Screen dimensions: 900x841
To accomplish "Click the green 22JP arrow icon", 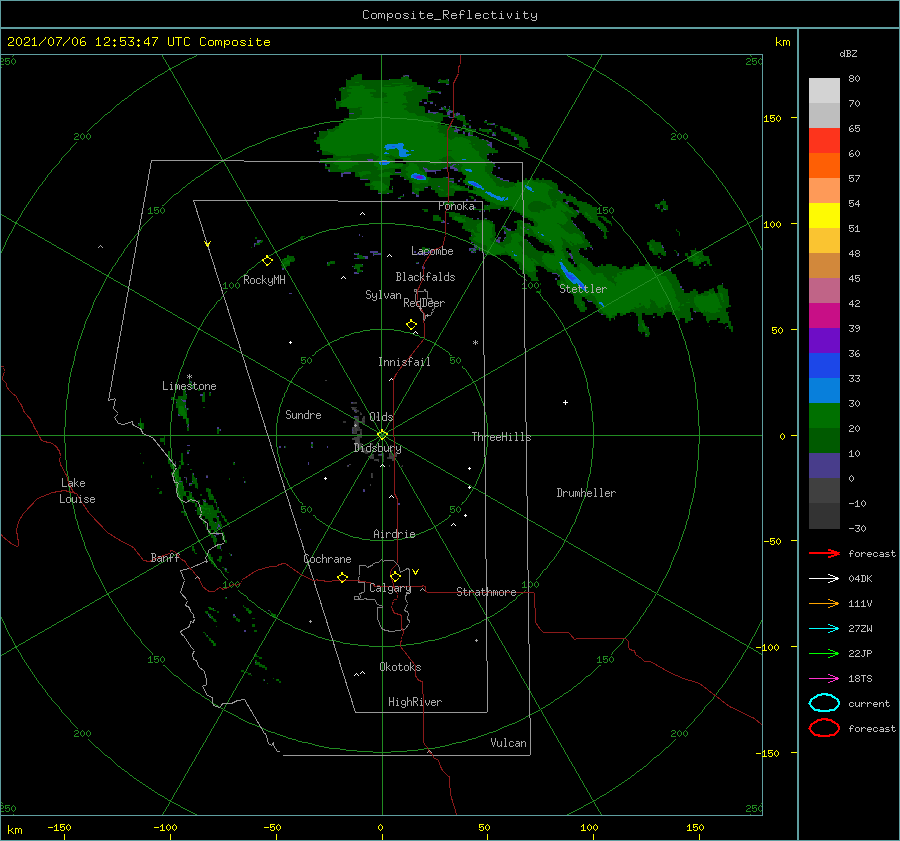I will pyautogui.click(x=824, y=653).
